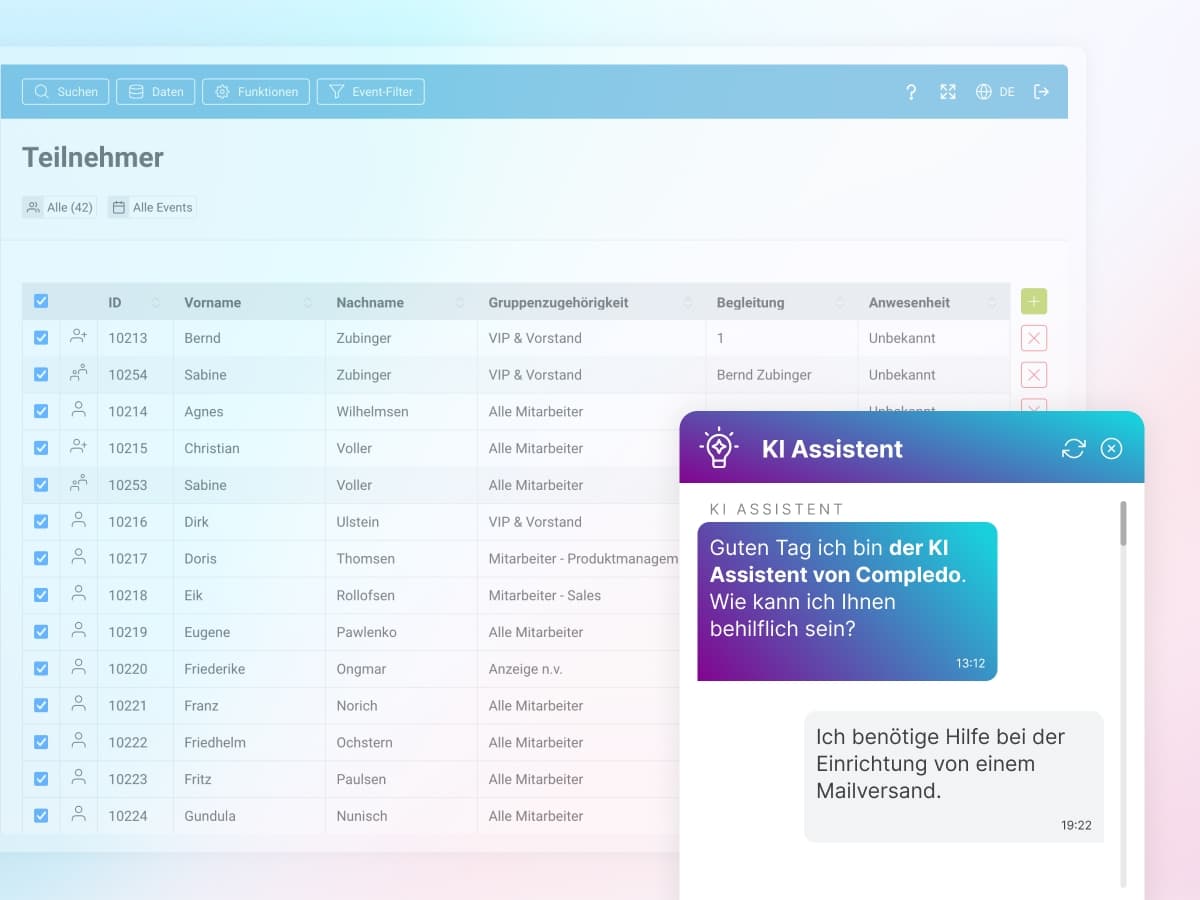Click the Teilnehmer page heading
This screenshot has height=900, width=1200.
[93, 157]
